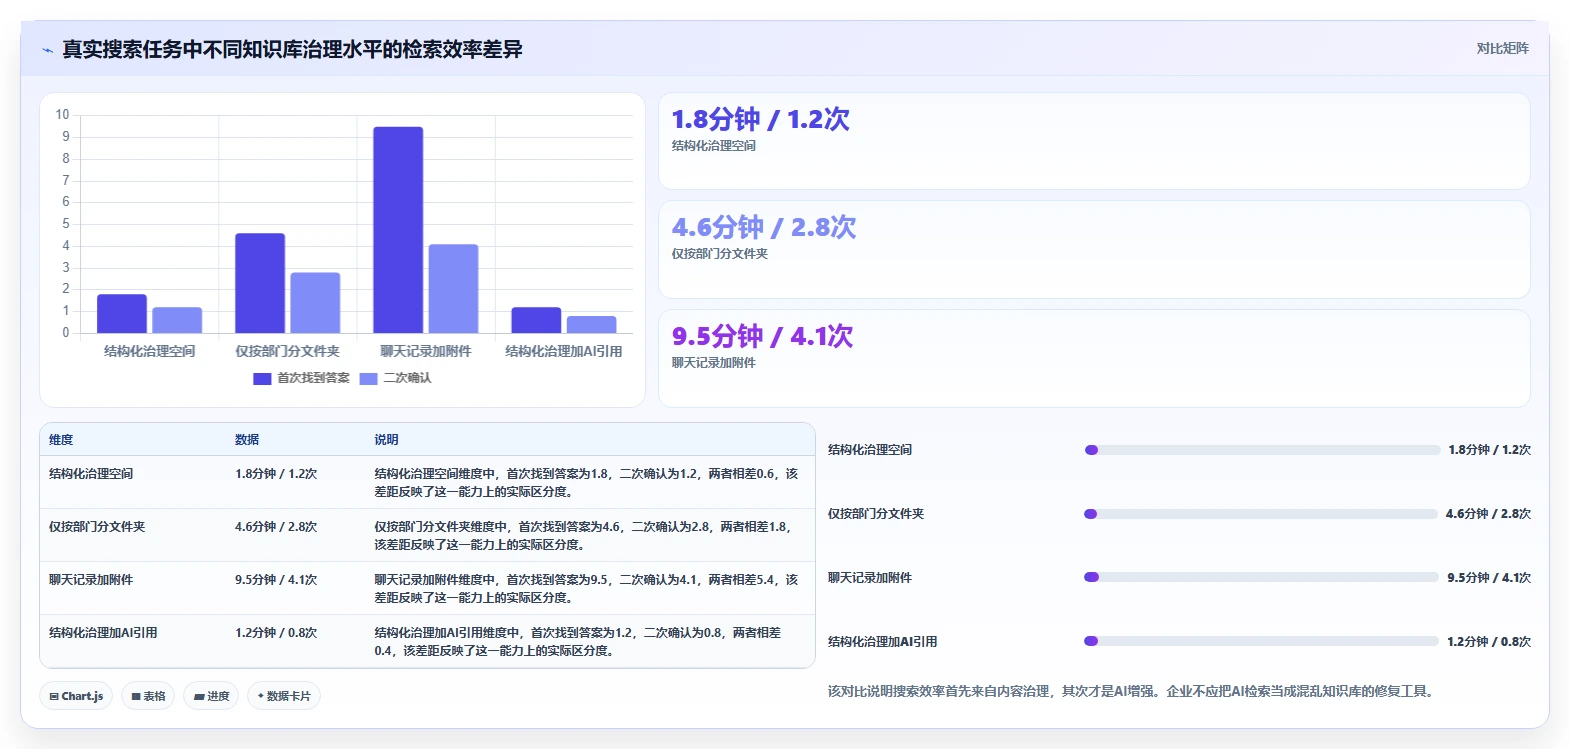Click the sparkle icon in 数据卡片 tag
1570x749 pixels.
pyautogui.click(x=261, y=696)
